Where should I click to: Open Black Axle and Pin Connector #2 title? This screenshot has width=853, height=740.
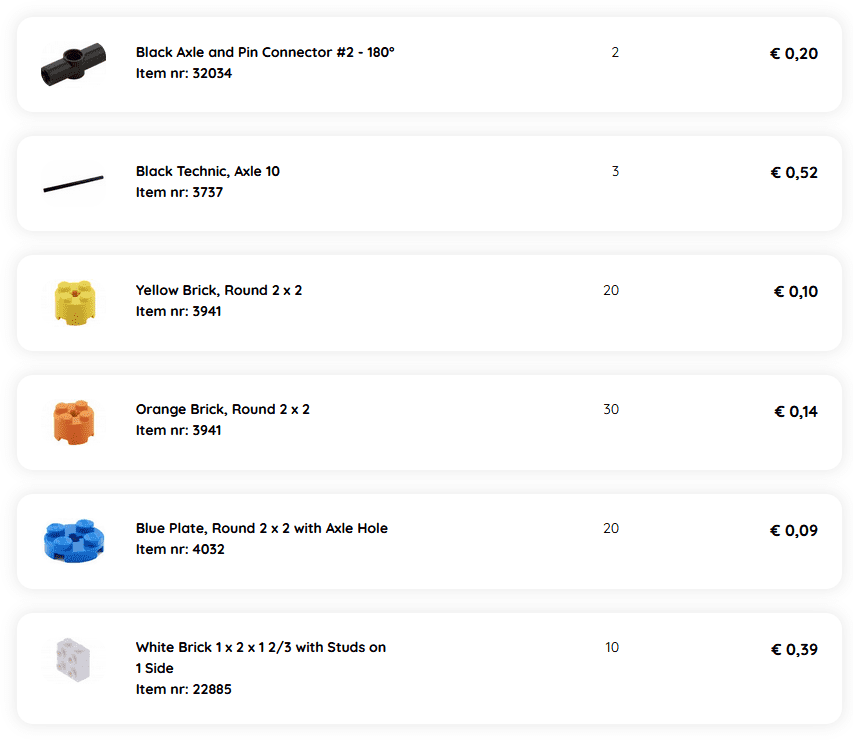point(265,52)
